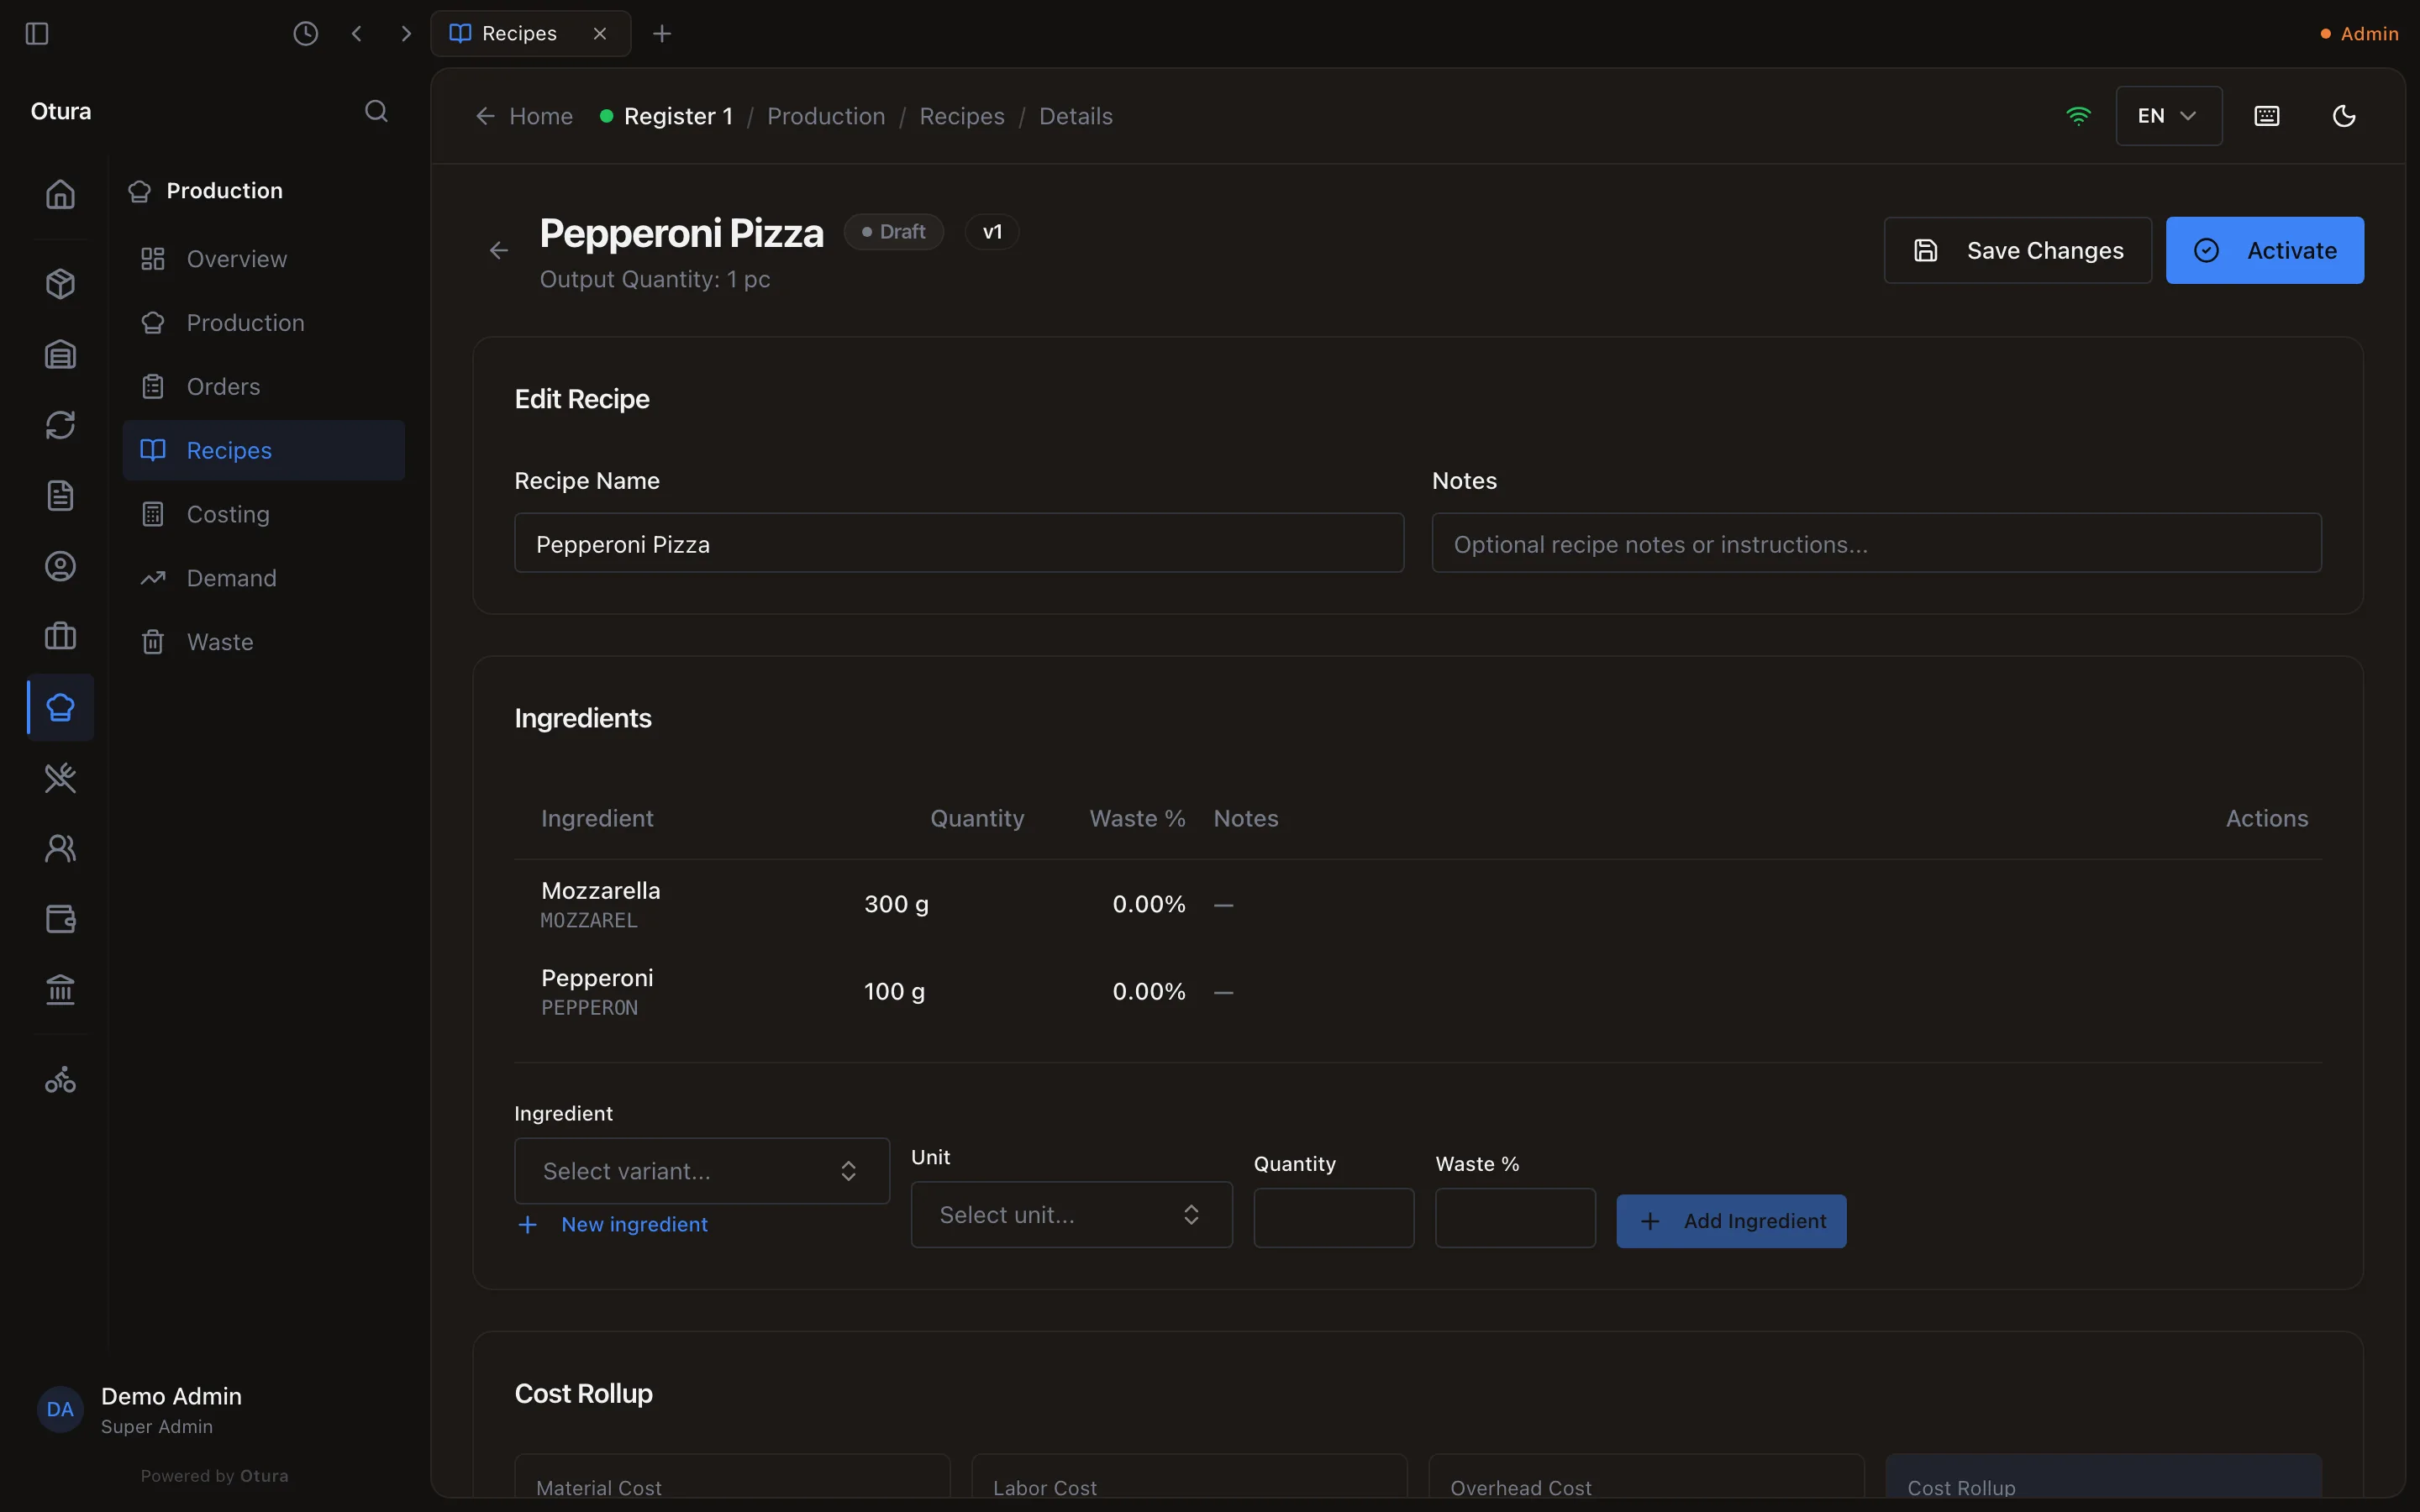Go forward with the right chevron

click(405, 34)
